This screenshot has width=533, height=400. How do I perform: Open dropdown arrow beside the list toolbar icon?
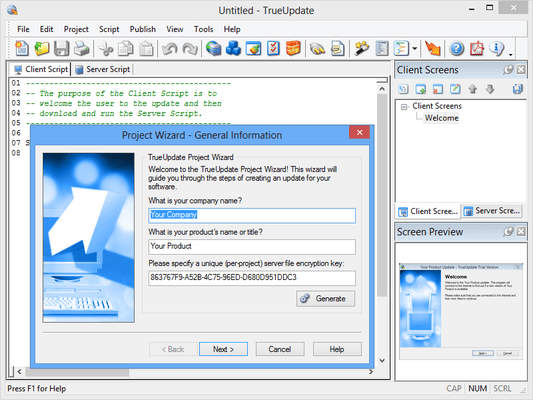click(414, 48)
